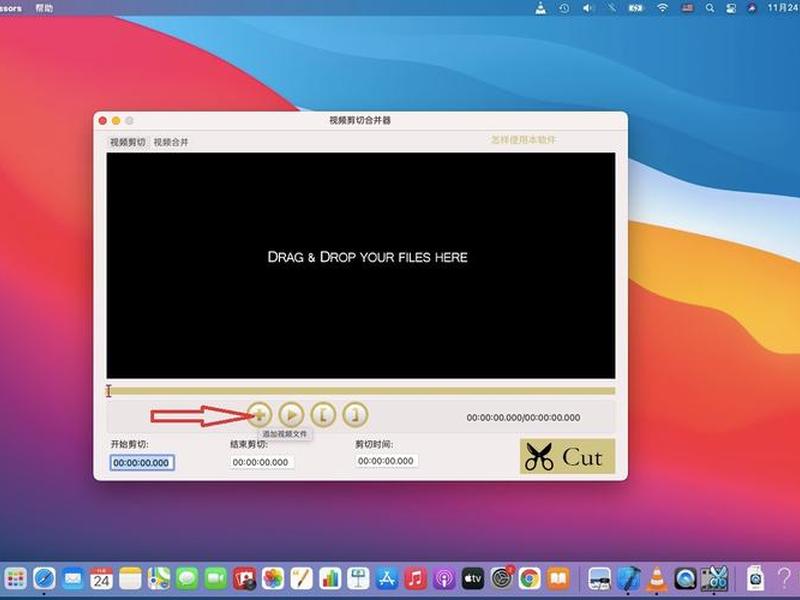
Task: Open Apple TV from the dock
Action: (x=473, y=579)
